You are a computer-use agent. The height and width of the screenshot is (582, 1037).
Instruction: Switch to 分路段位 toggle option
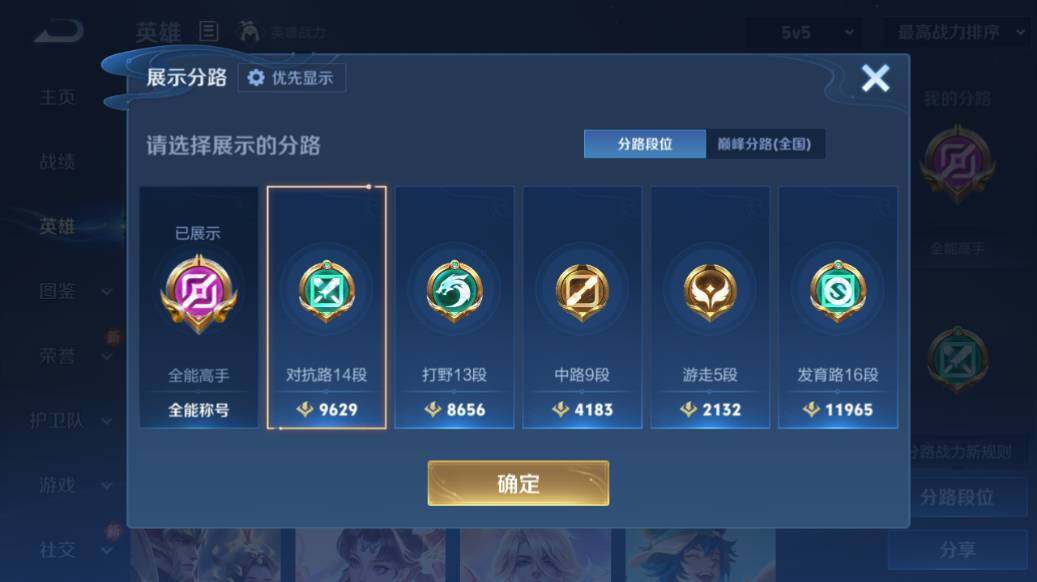[x=645, y=144]
